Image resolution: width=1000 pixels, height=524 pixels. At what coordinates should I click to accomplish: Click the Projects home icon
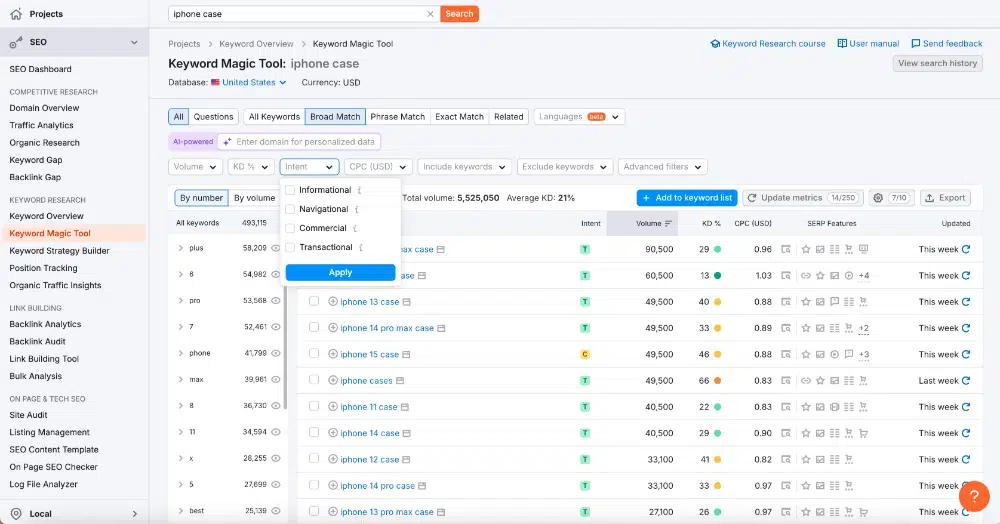16,13
